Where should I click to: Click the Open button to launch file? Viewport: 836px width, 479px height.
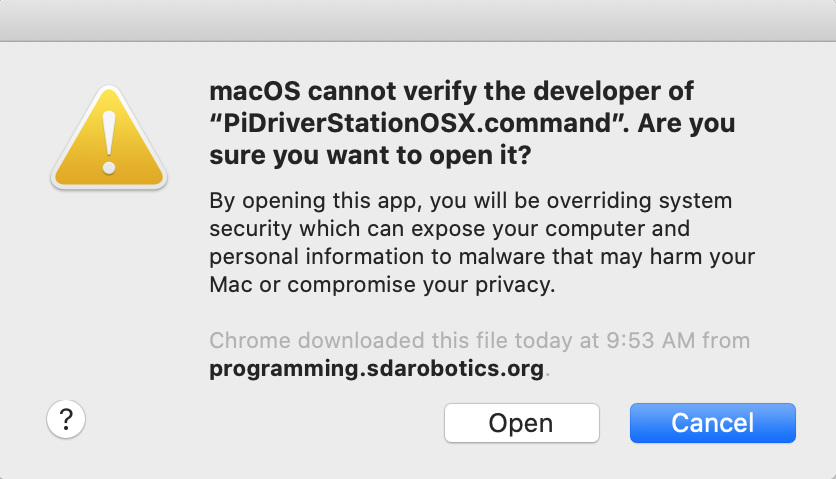point(521,423)
